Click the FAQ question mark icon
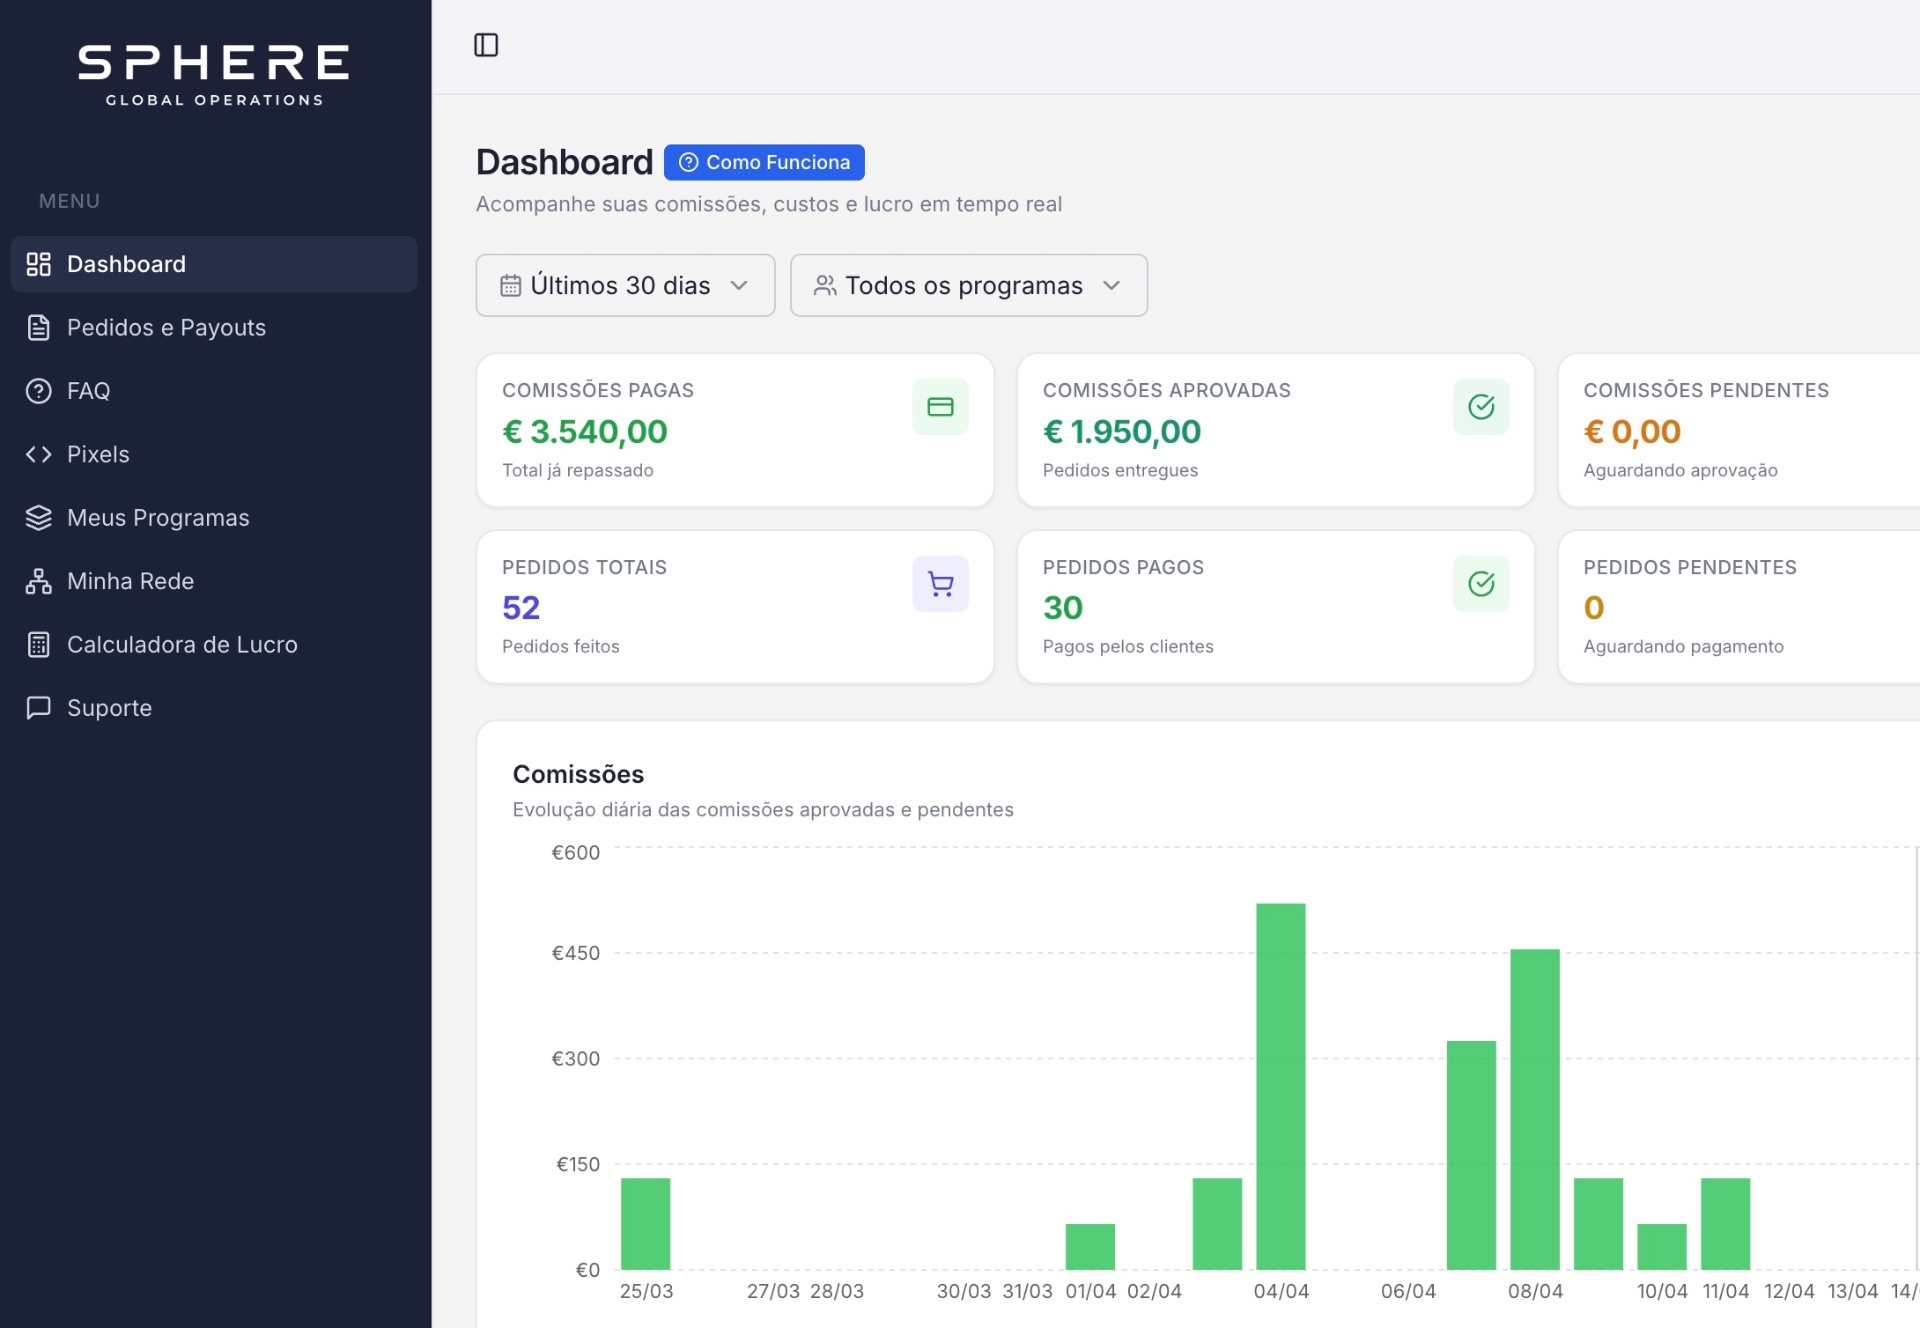The image size is (1920, 1328). 38,391
